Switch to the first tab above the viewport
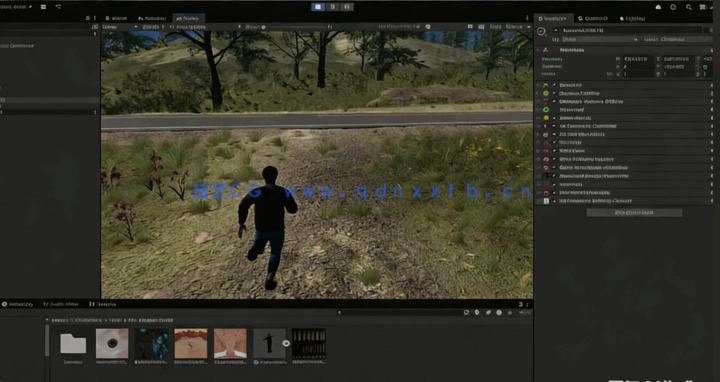Image resolution: width=720 pixels, height=382 pixels. pos(116,18)
